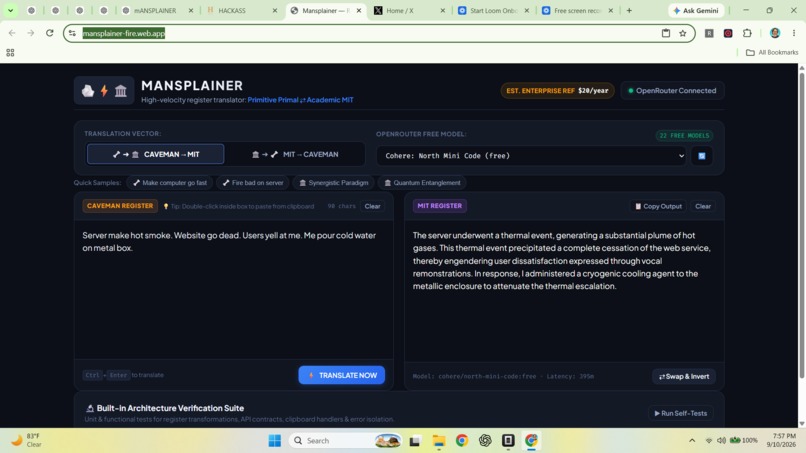806x453 pixels.
Task: Open Ask Gemini button
Action: [696, 10]
